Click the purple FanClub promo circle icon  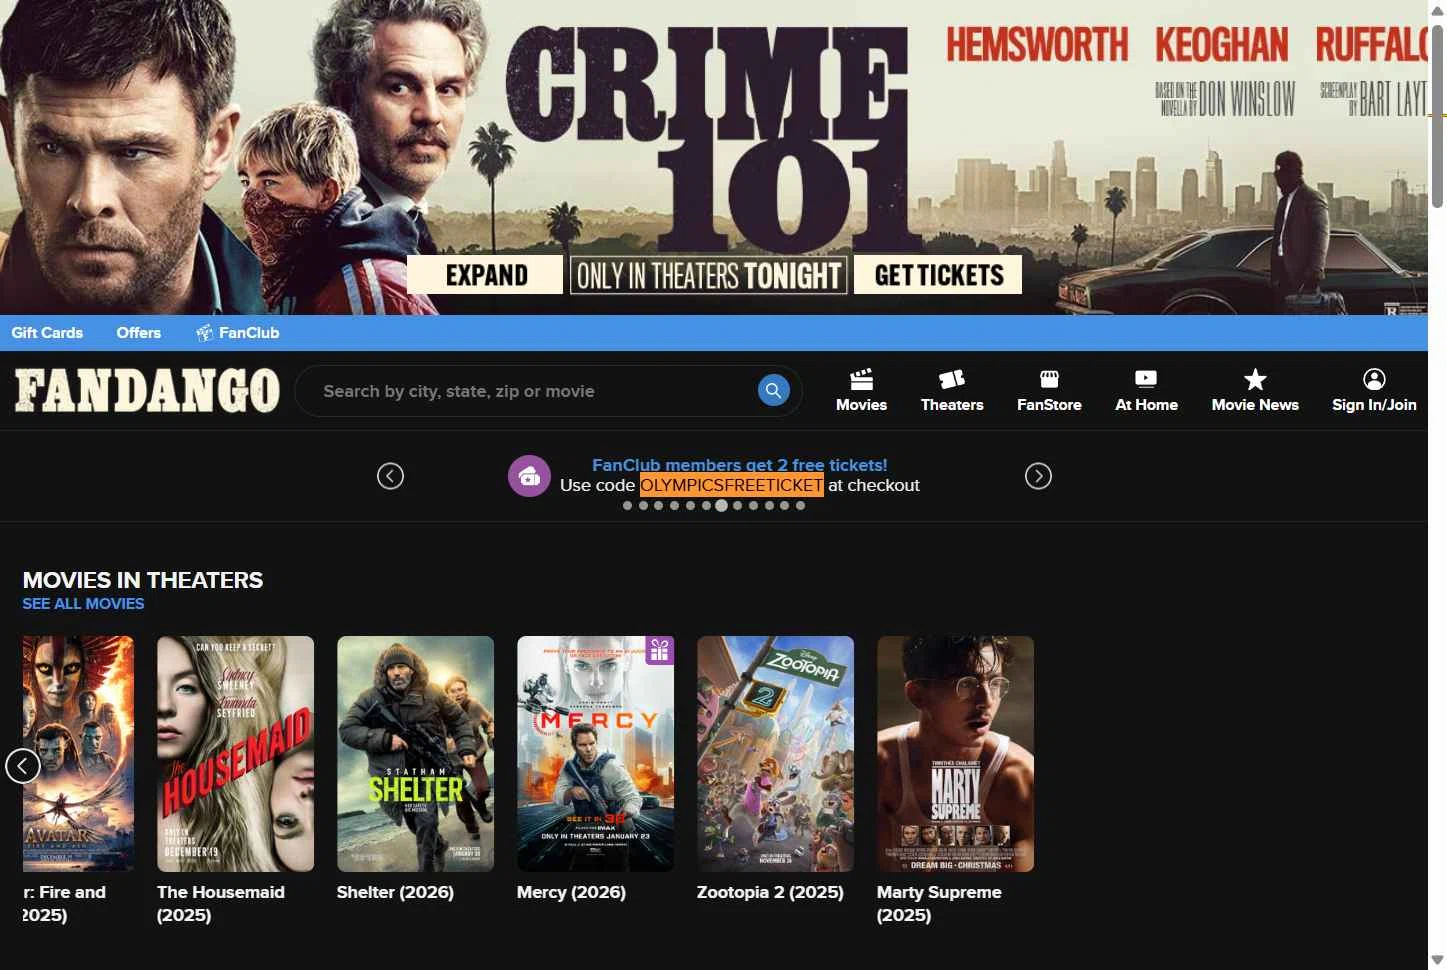pos(529,476)
